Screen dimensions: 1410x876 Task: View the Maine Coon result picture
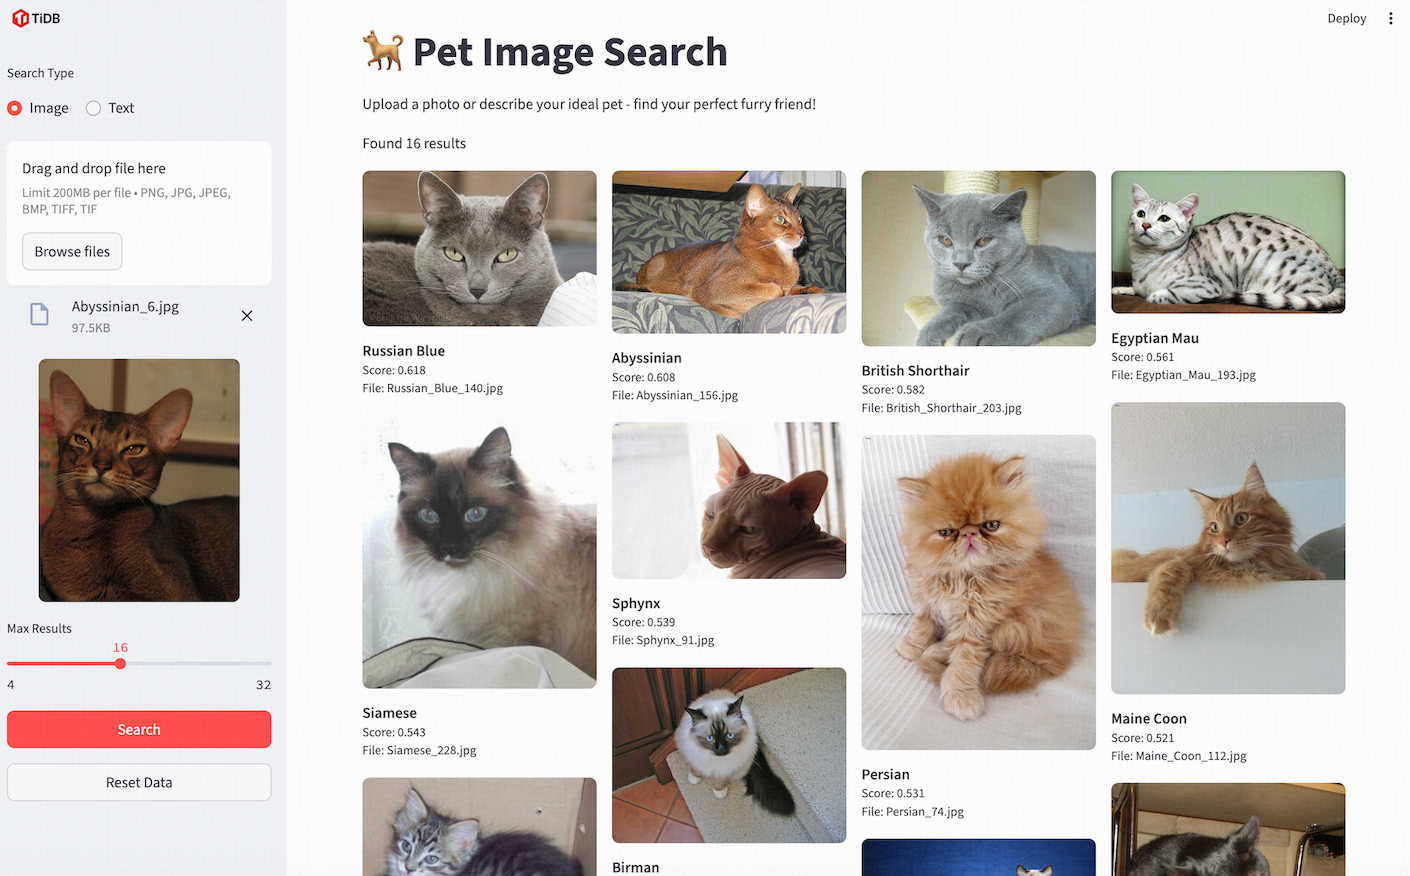coord(1227,548)
